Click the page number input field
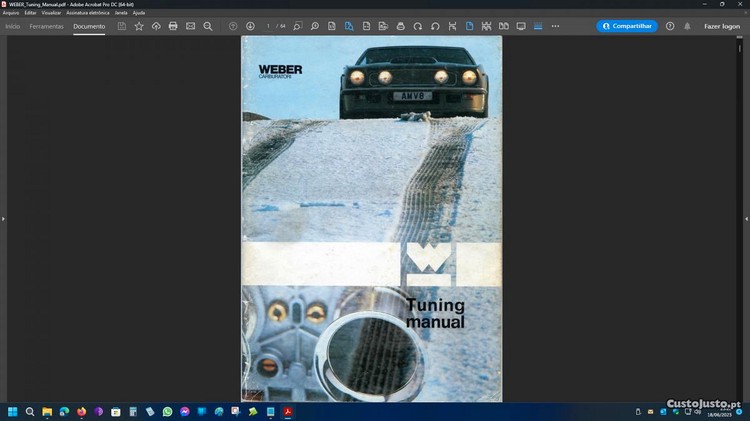The image size is (750, 421). coord(268,26)
